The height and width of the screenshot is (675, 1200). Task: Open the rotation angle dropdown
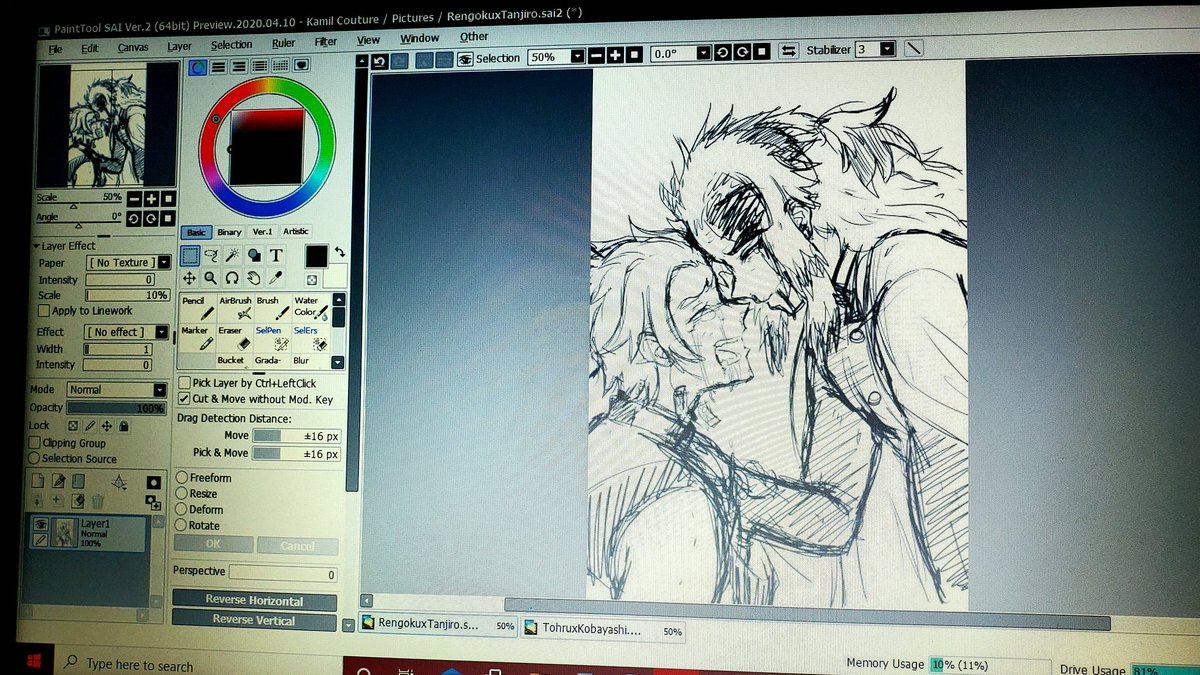tap(703, 53)
